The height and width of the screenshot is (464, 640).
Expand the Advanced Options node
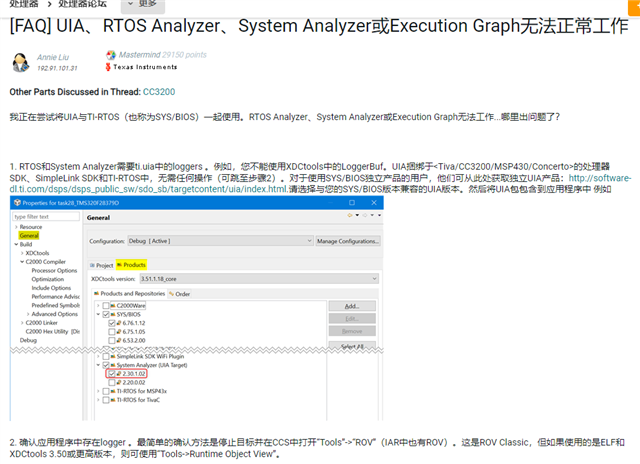(28, 314)
